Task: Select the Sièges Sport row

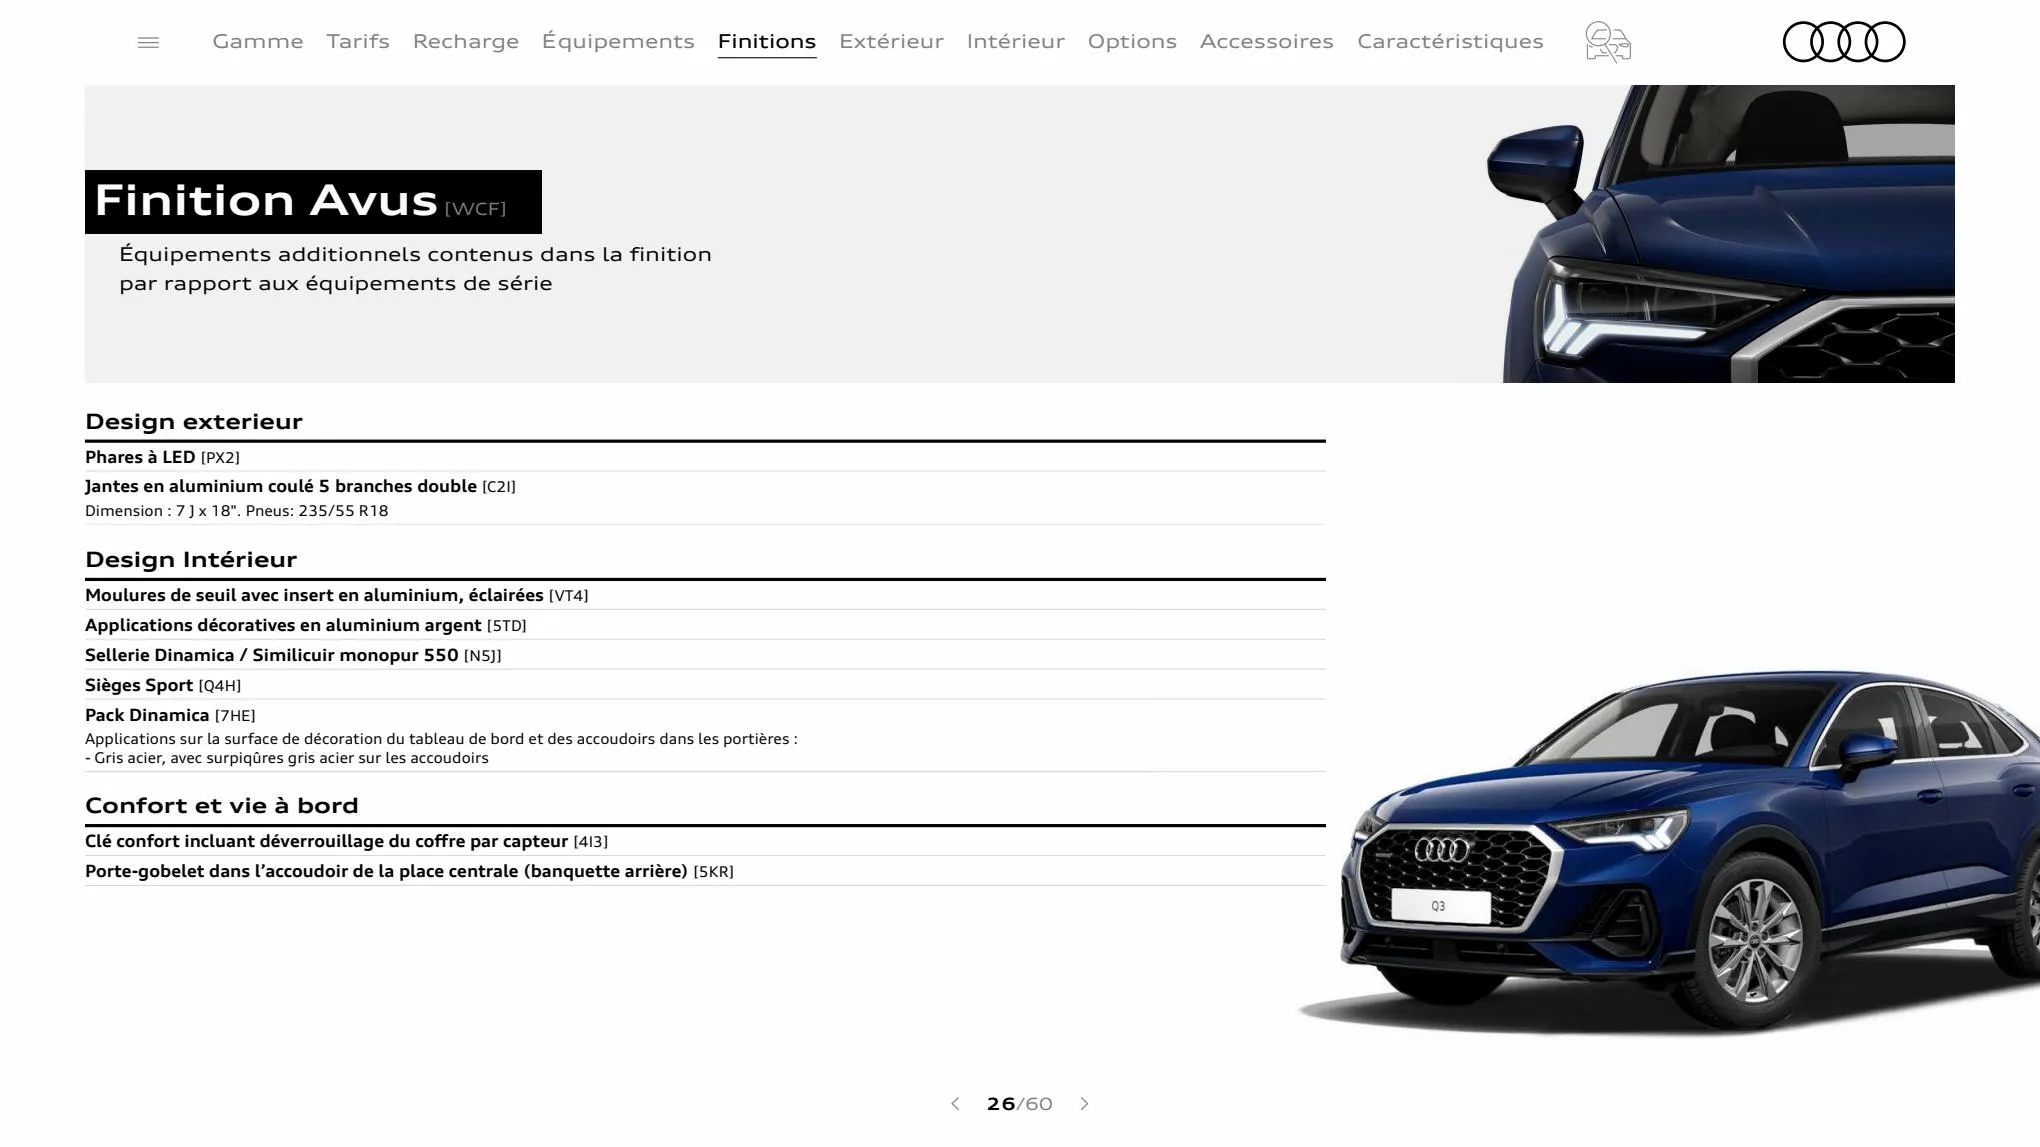Action: tap(705, 685)
